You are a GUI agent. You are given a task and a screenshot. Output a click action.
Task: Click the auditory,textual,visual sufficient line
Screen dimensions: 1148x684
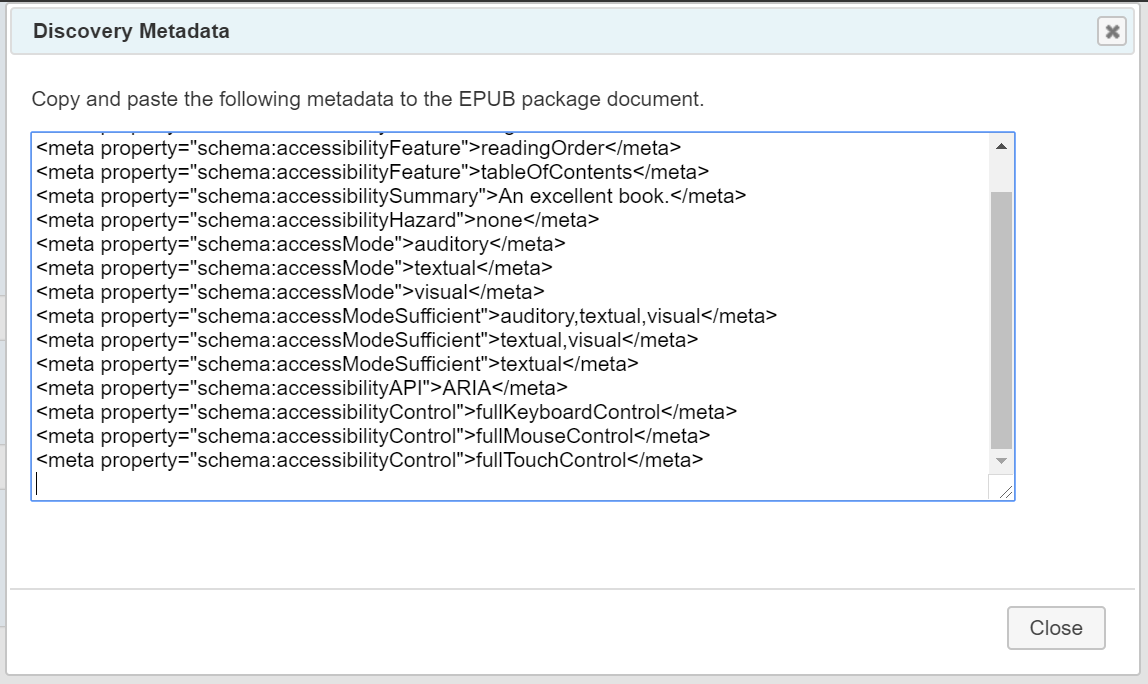pyautogui.click(x=406, y=316)
